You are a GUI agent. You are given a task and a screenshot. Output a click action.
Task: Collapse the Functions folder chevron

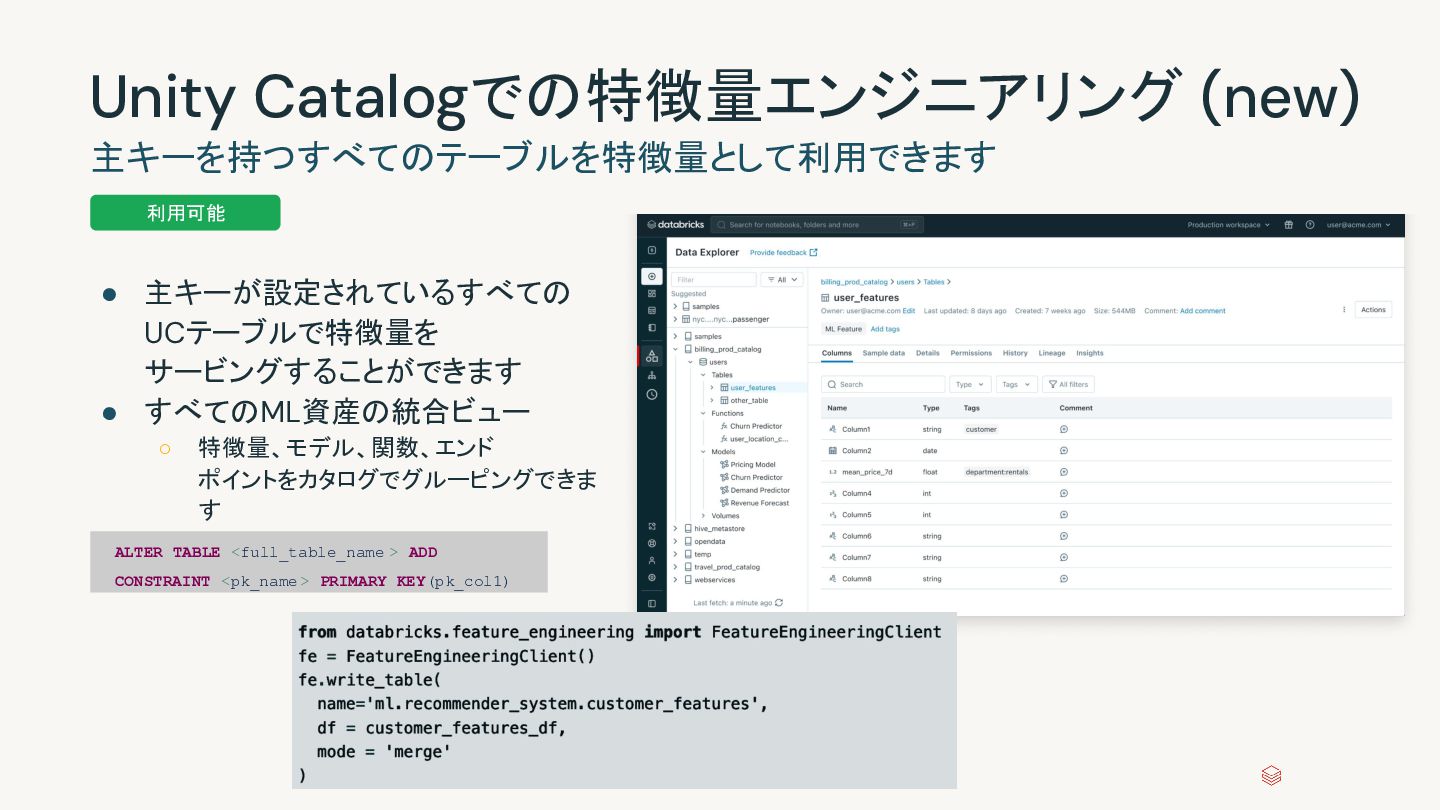[703, 413]
